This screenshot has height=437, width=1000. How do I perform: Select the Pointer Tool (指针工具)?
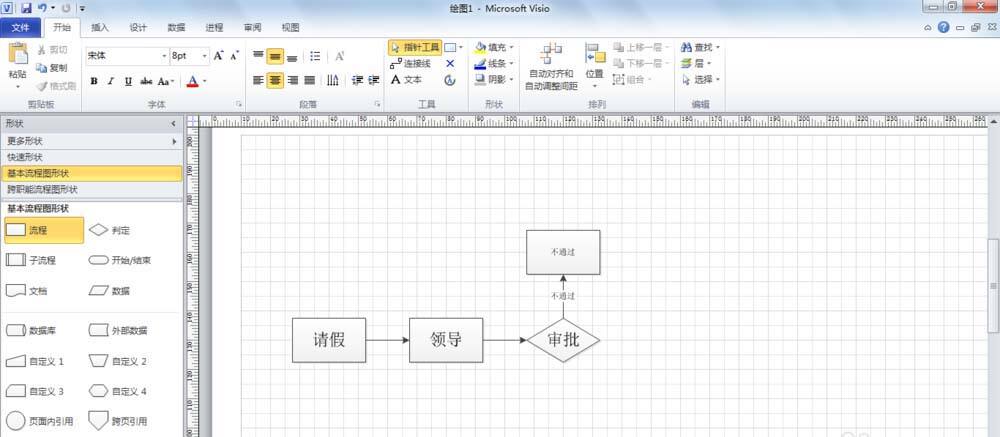pyautogui.click(x=415, y=48)
